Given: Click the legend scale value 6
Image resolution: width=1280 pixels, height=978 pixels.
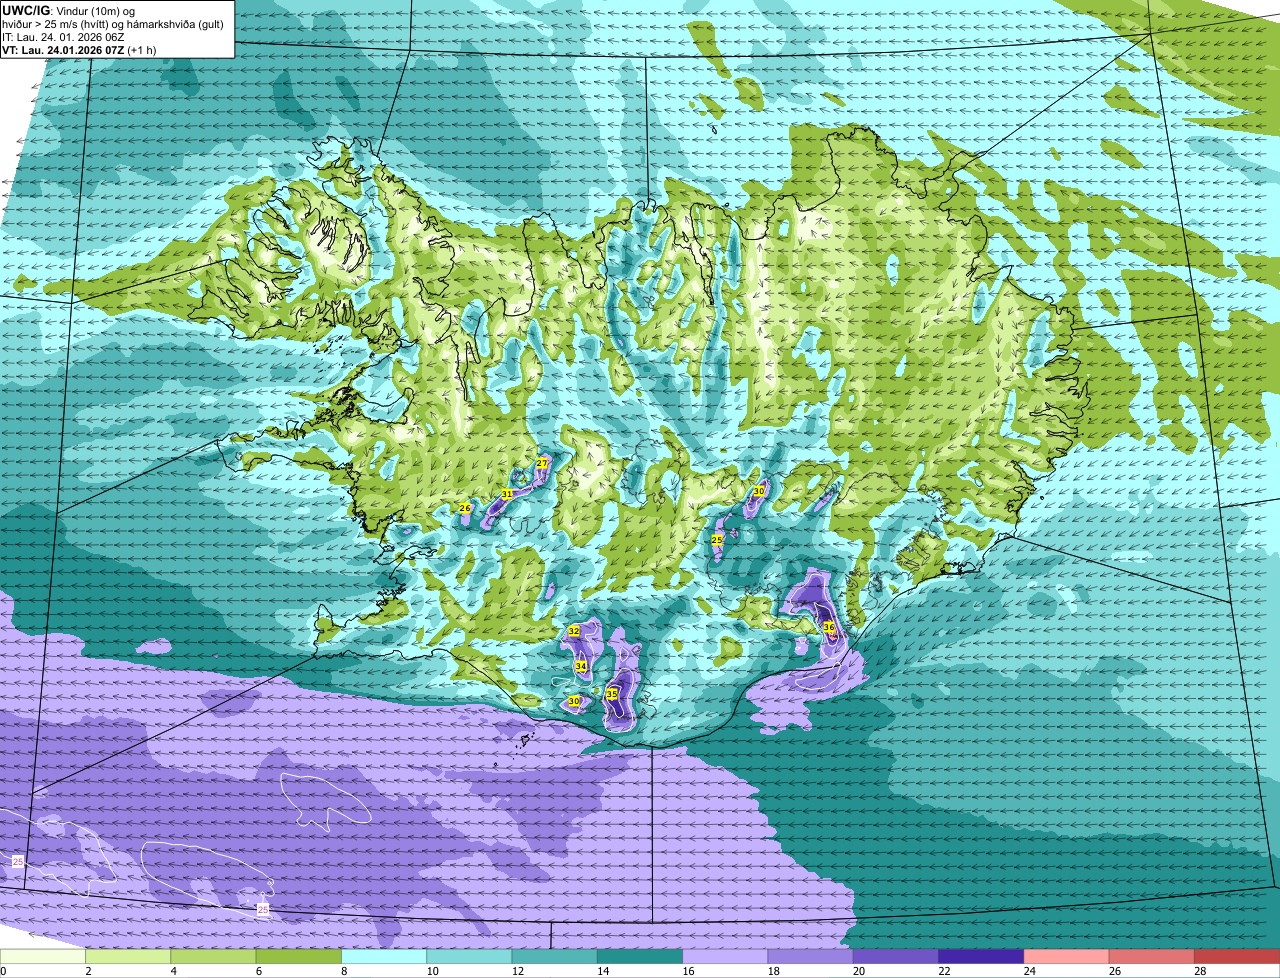Looking at the screenshot, I should [x=257, y=971].
